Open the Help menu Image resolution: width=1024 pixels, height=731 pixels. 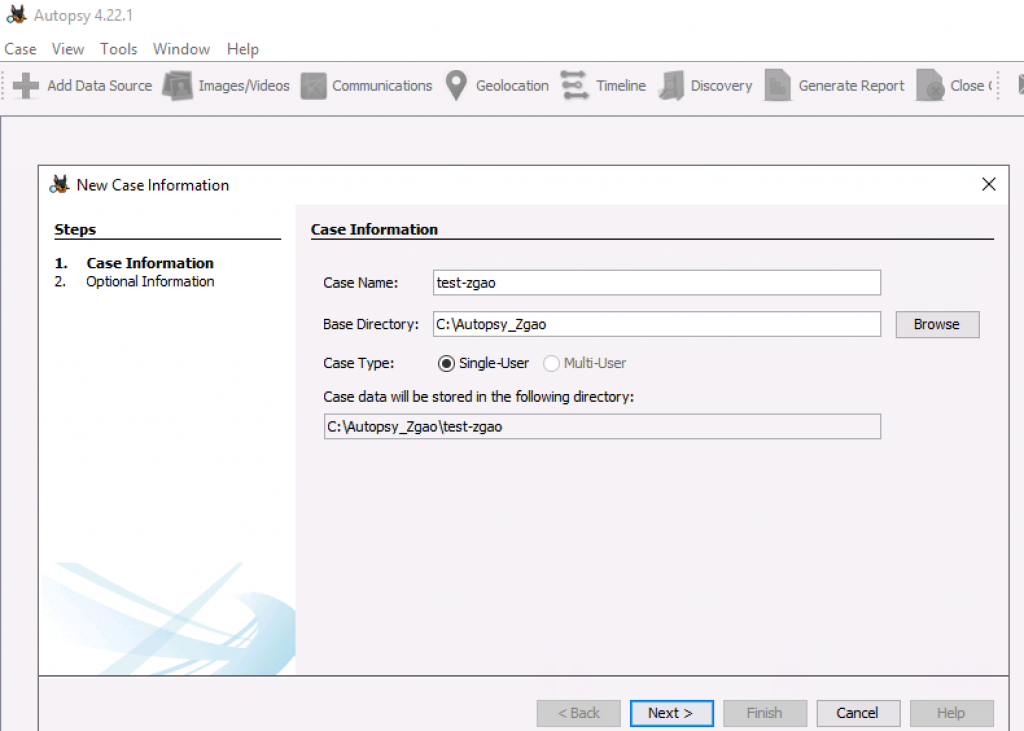pyautogui.click(x=243, y=49)
